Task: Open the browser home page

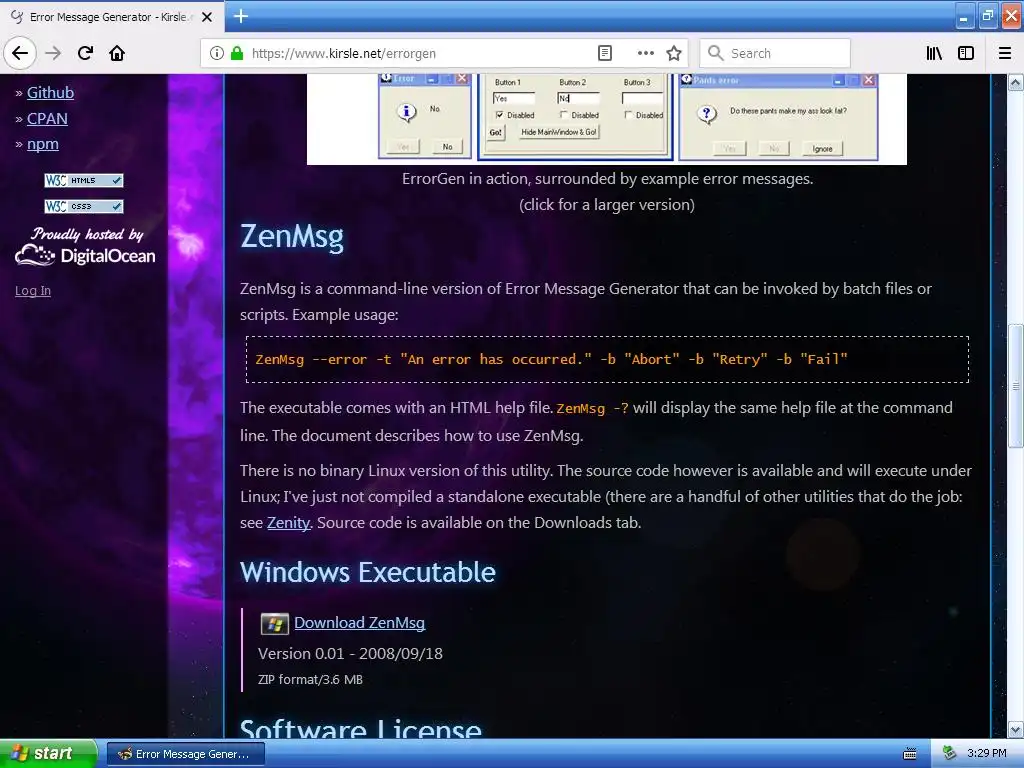Action: coord(117,53)
